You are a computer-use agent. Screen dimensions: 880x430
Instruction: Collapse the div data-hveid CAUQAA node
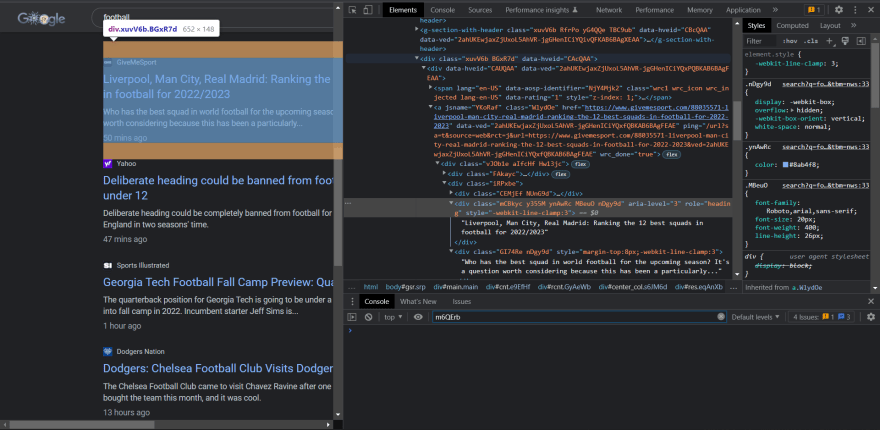coord(423,68)
